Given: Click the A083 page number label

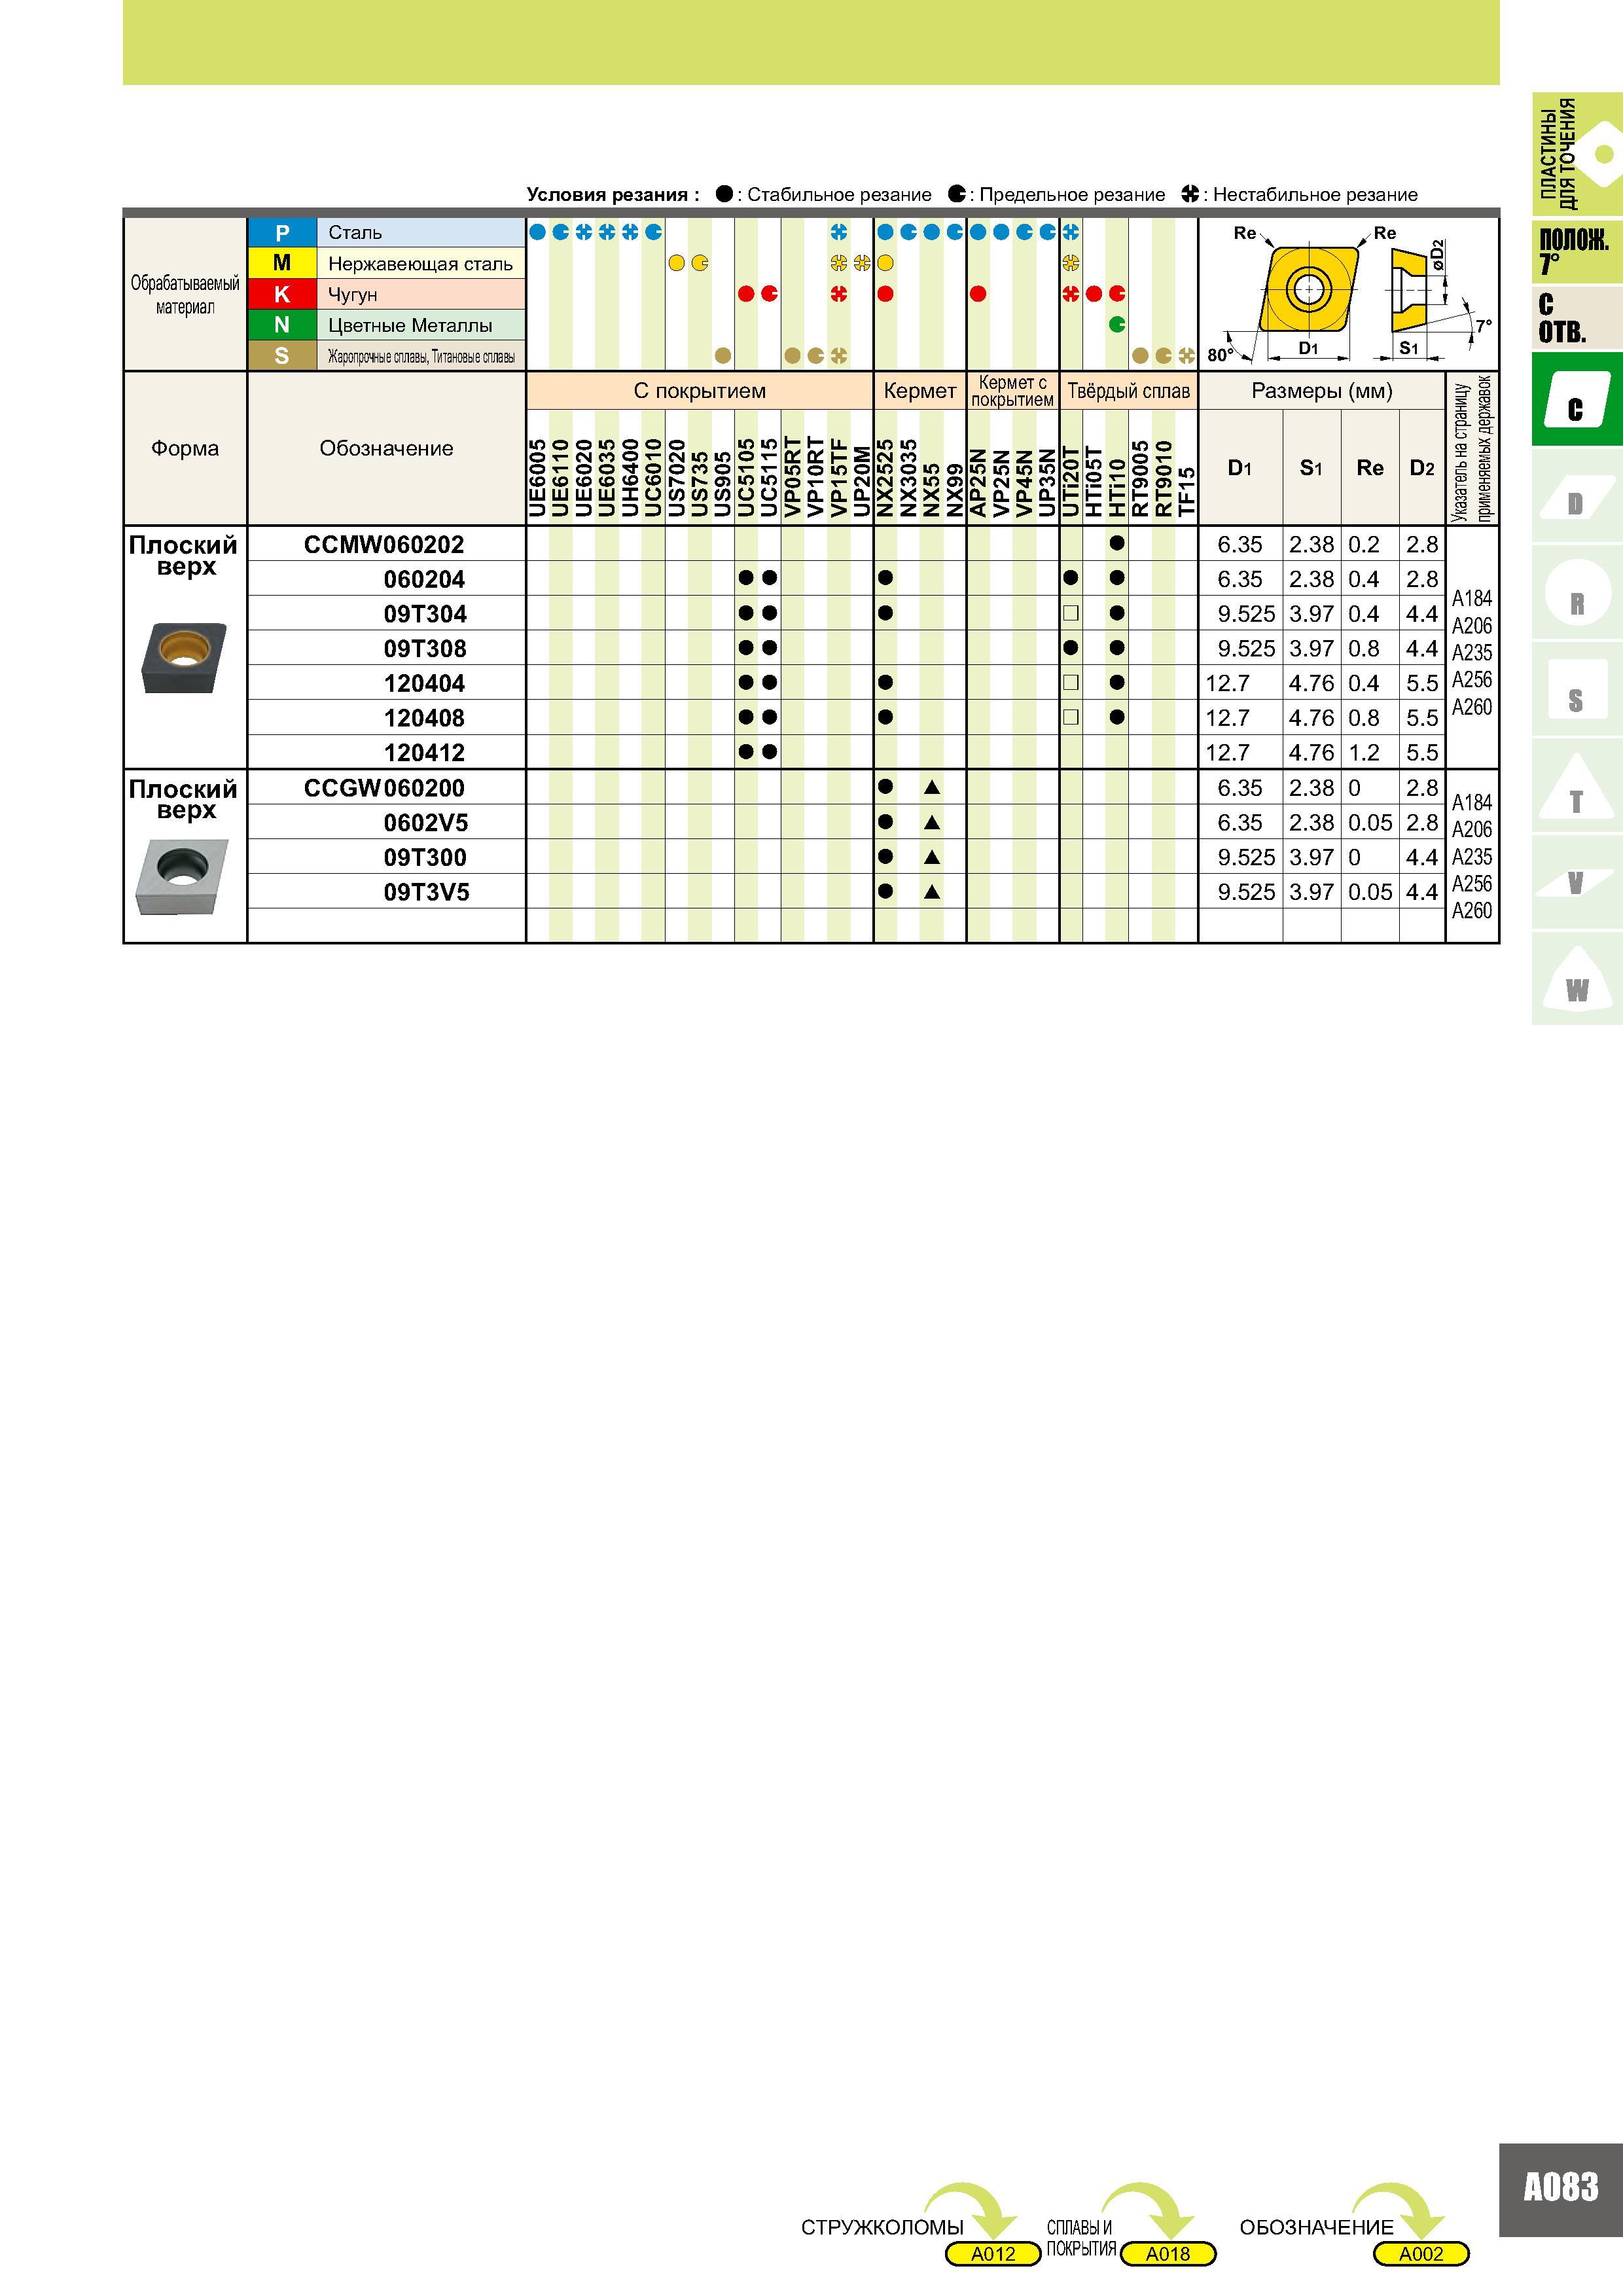Looking at the screenshot, I should click(1561, 2187).
